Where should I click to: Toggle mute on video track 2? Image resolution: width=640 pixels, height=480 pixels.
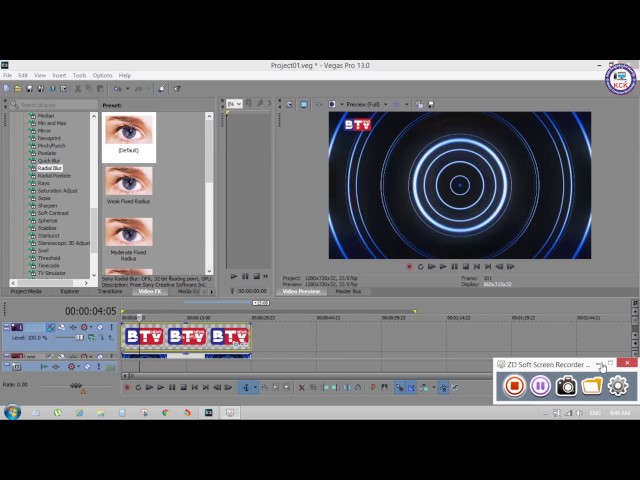click(100, 356)
